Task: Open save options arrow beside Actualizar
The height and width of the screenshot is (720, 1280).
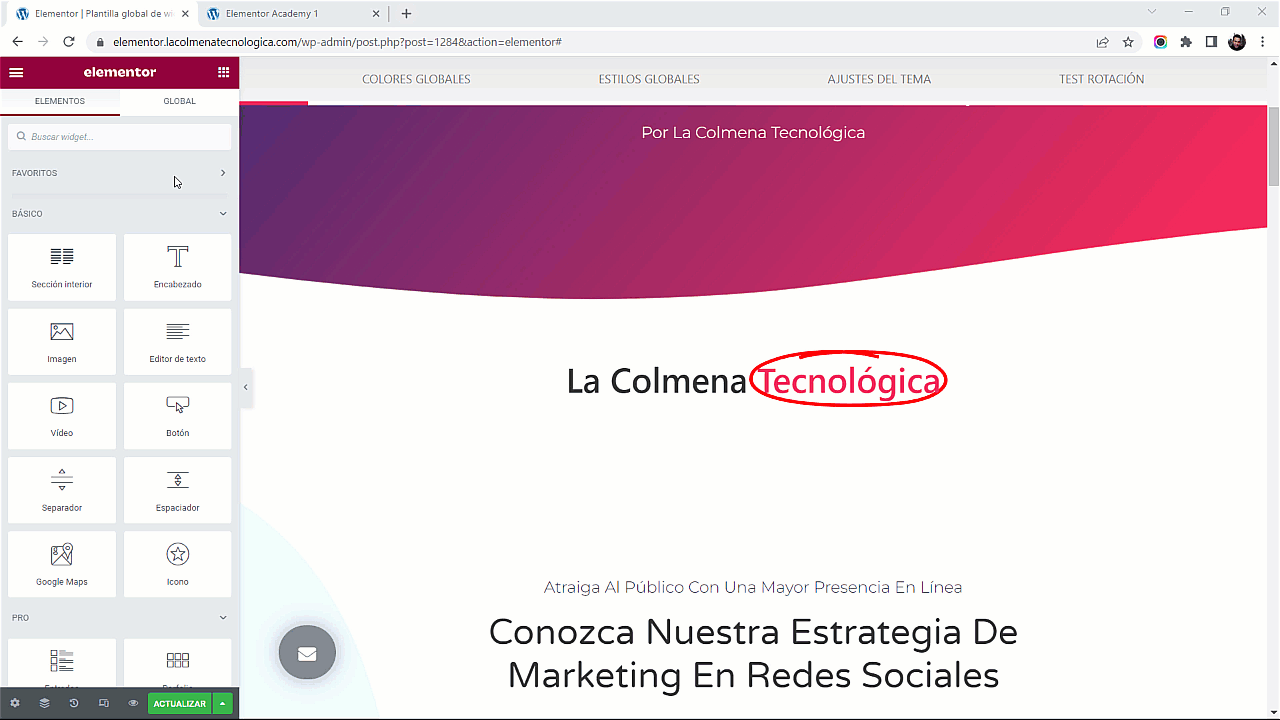Action: point(223,704)
